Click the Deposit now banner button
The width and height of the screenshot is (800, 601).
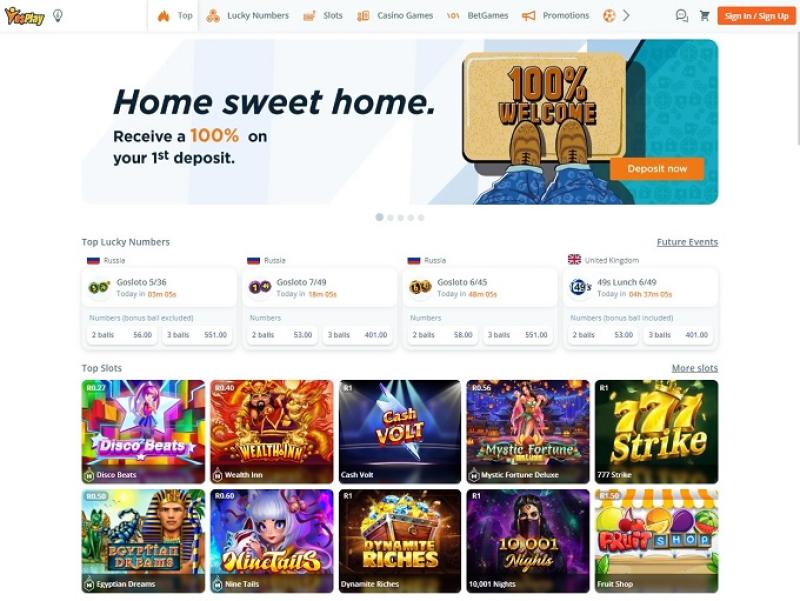click(x=657, y=169)
